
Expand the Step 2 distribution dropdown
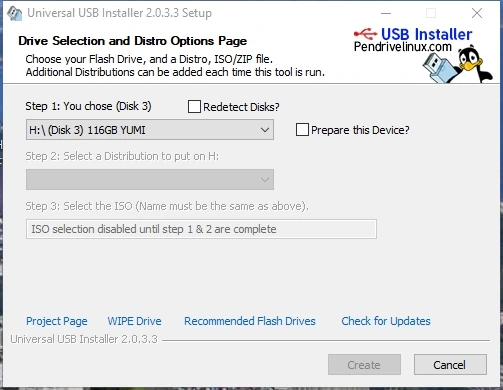pos(150,180)
